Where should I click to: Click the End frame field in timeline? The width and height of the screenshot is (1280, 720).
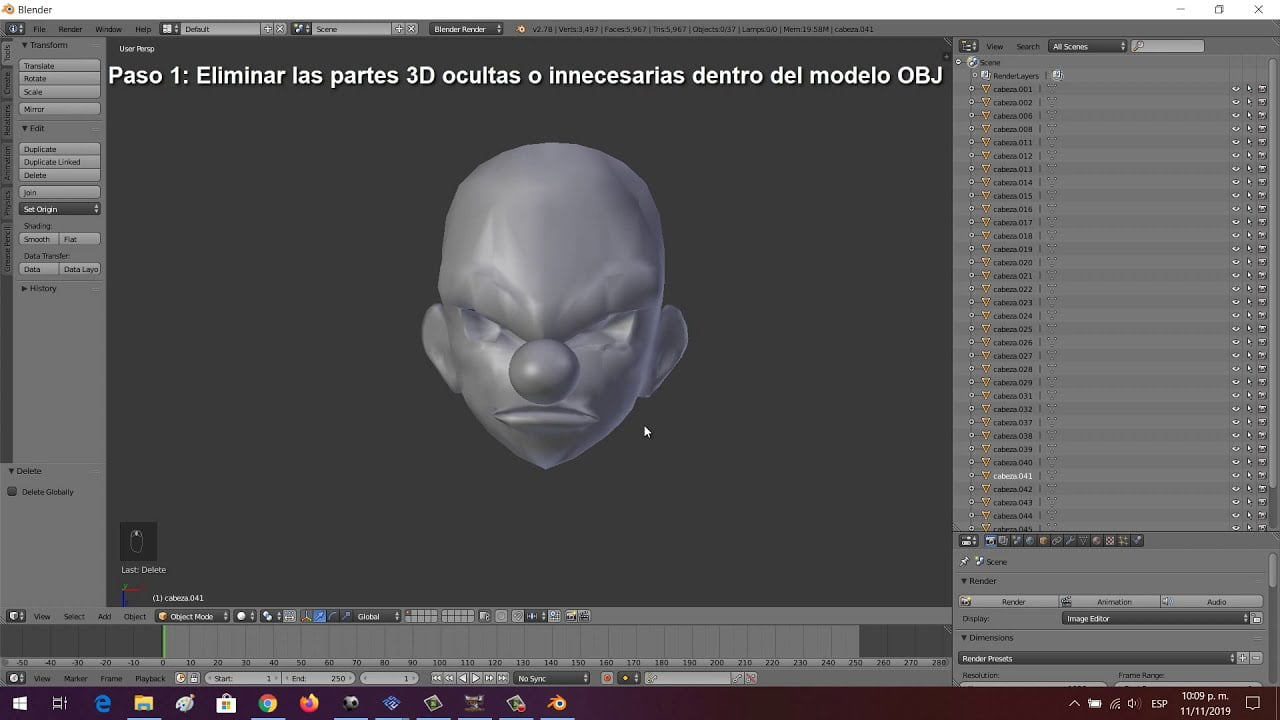point(319,678)
